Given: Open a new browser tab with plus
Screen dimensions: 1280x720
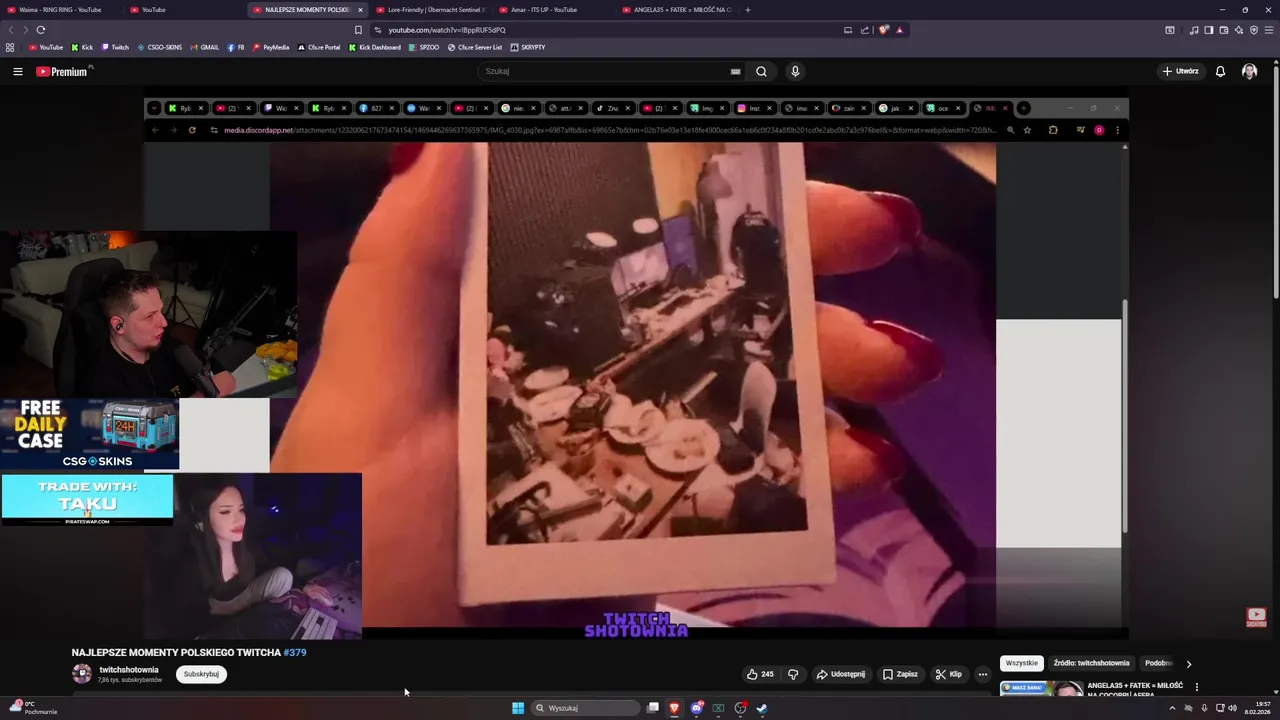Looking at the screenshot, I should (x=747, y=10).
